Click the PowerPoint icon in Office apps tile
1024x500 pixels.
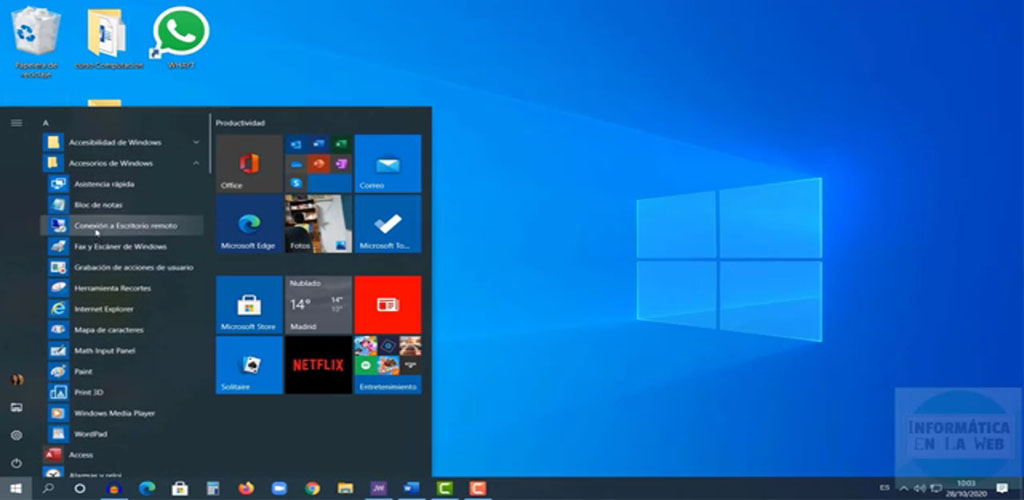click(319, 164)
